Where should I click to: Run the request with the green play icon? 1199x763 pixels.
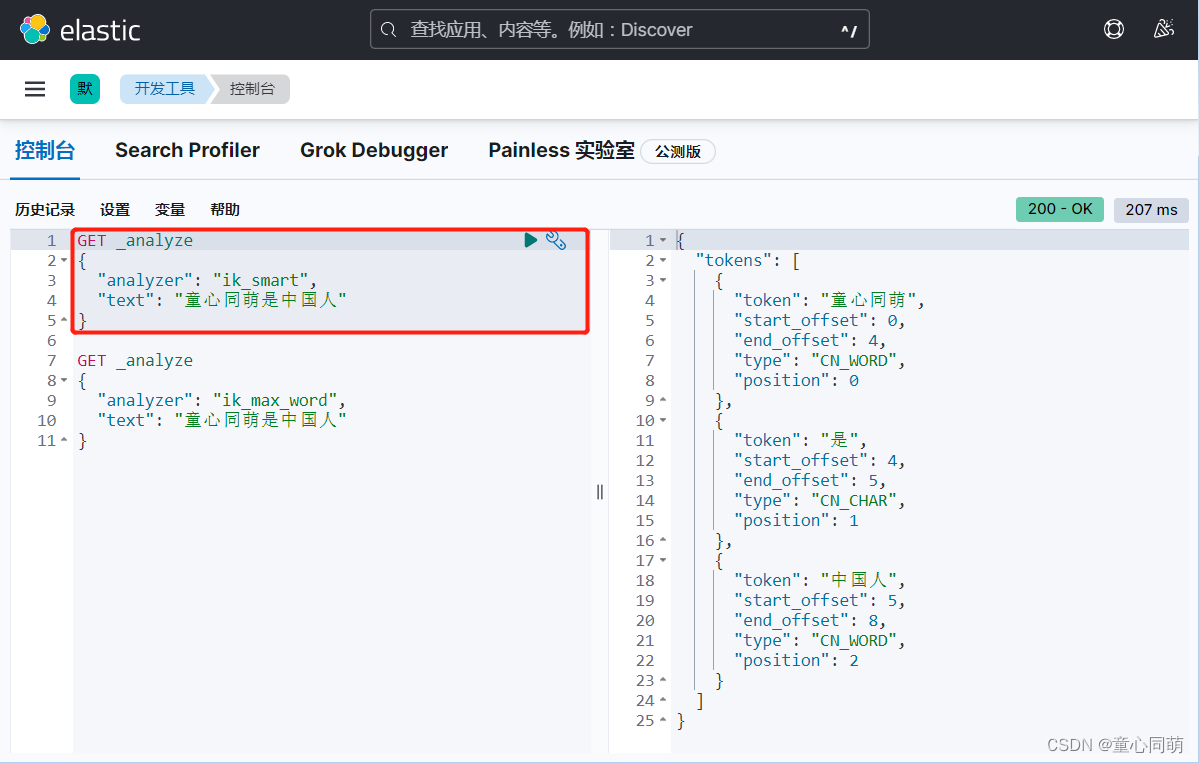[x=531, y=240]
